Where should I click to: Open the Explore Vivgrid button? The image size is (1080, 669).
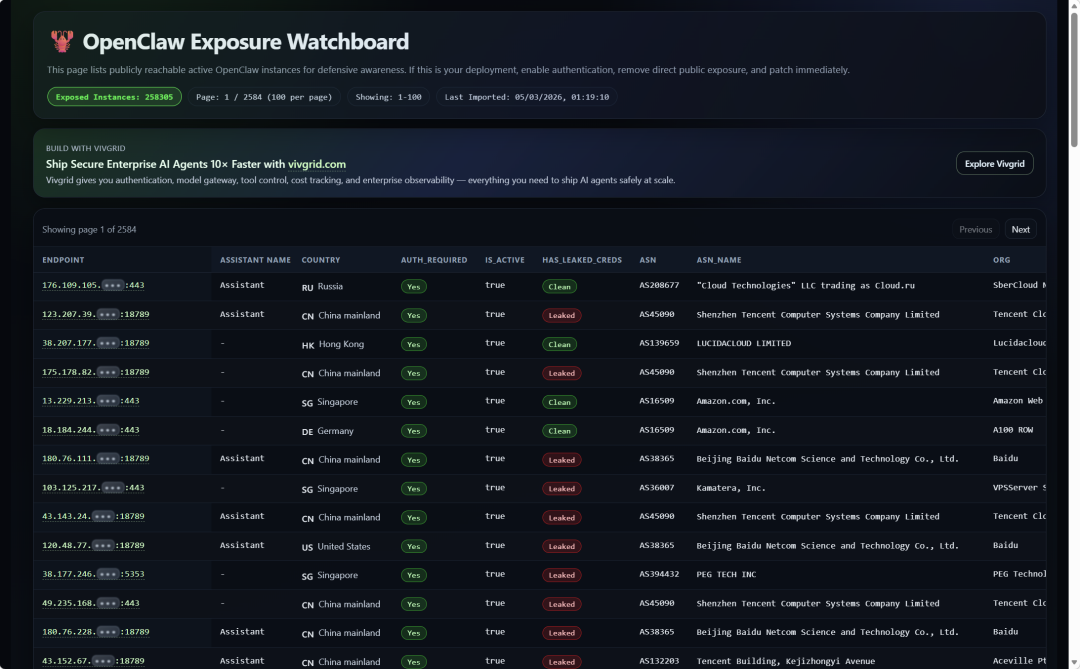coord(994,163)
